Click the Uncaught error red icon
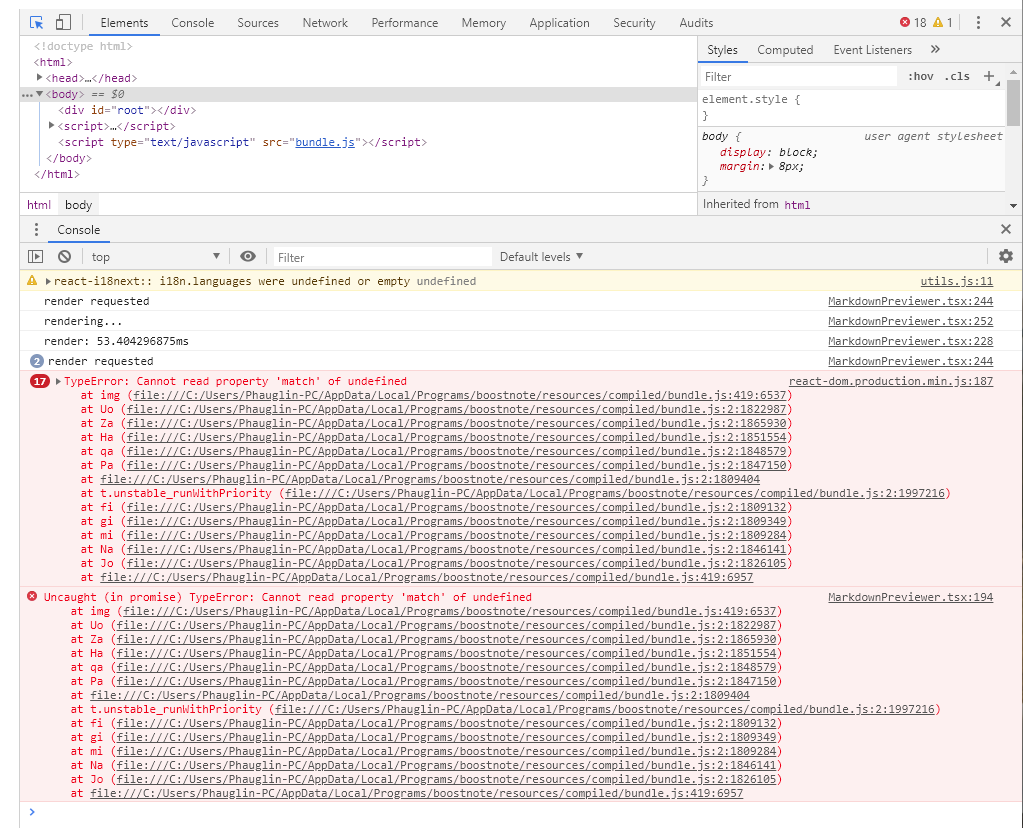The width and height of the screenshot is (1023, 828). point(32,596)
